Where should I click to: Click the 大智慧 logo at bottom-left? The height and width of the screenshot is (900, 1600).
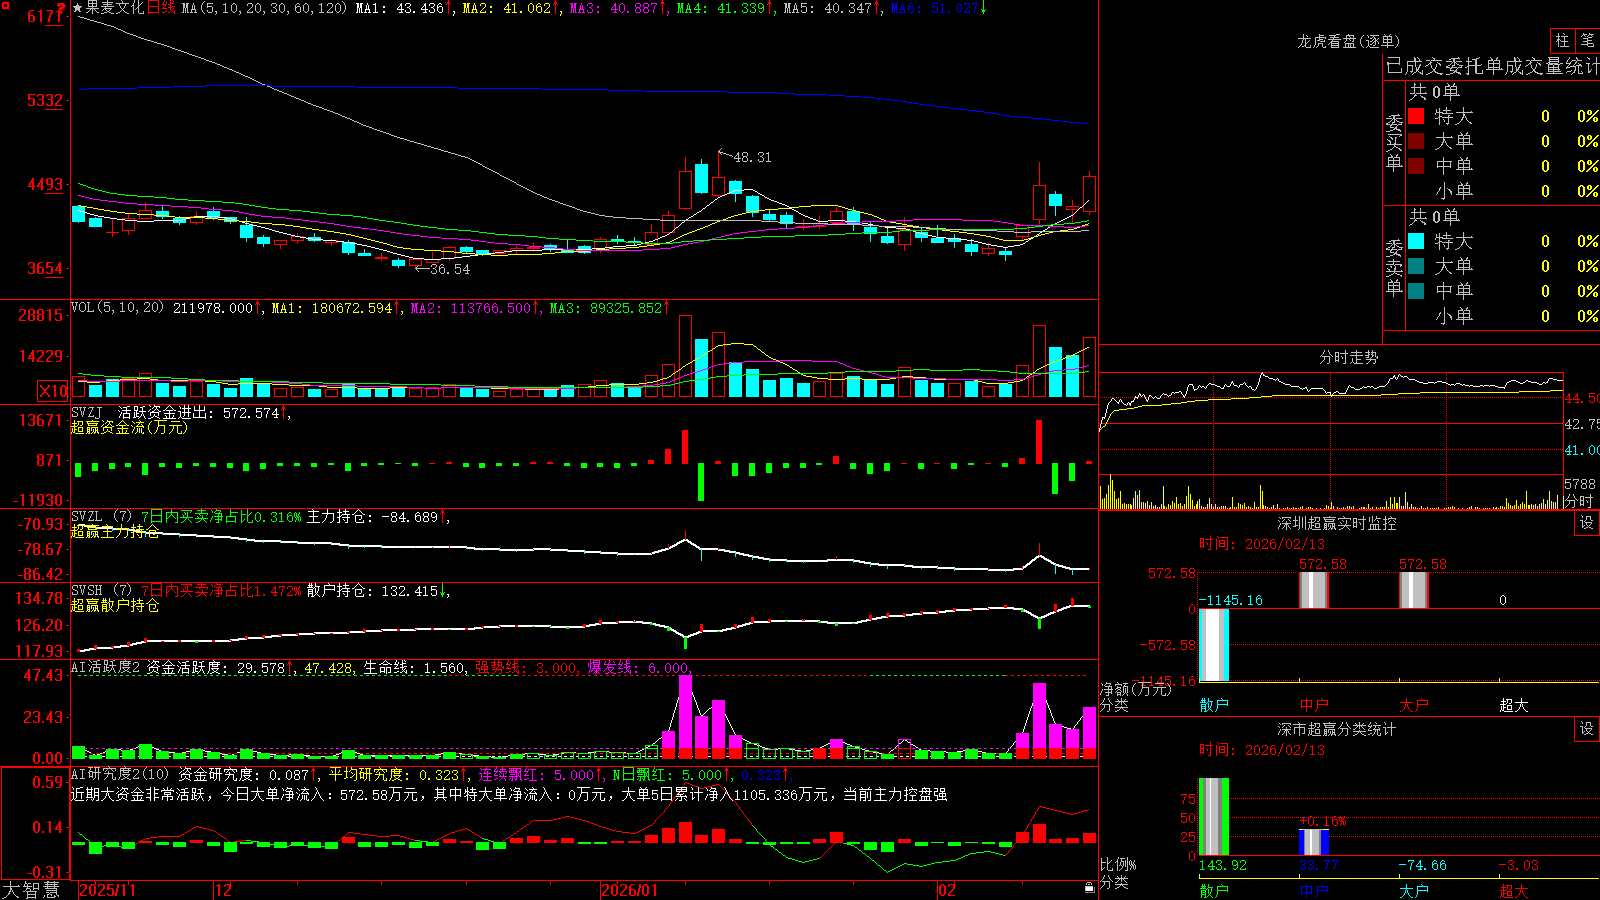click(31, 890)
